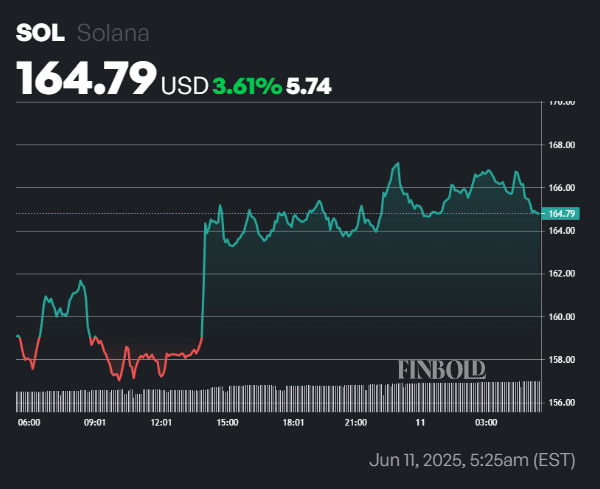Click the 12:01 time axis label
This screenshot has height=489, width=600.
tap(161, 422)
